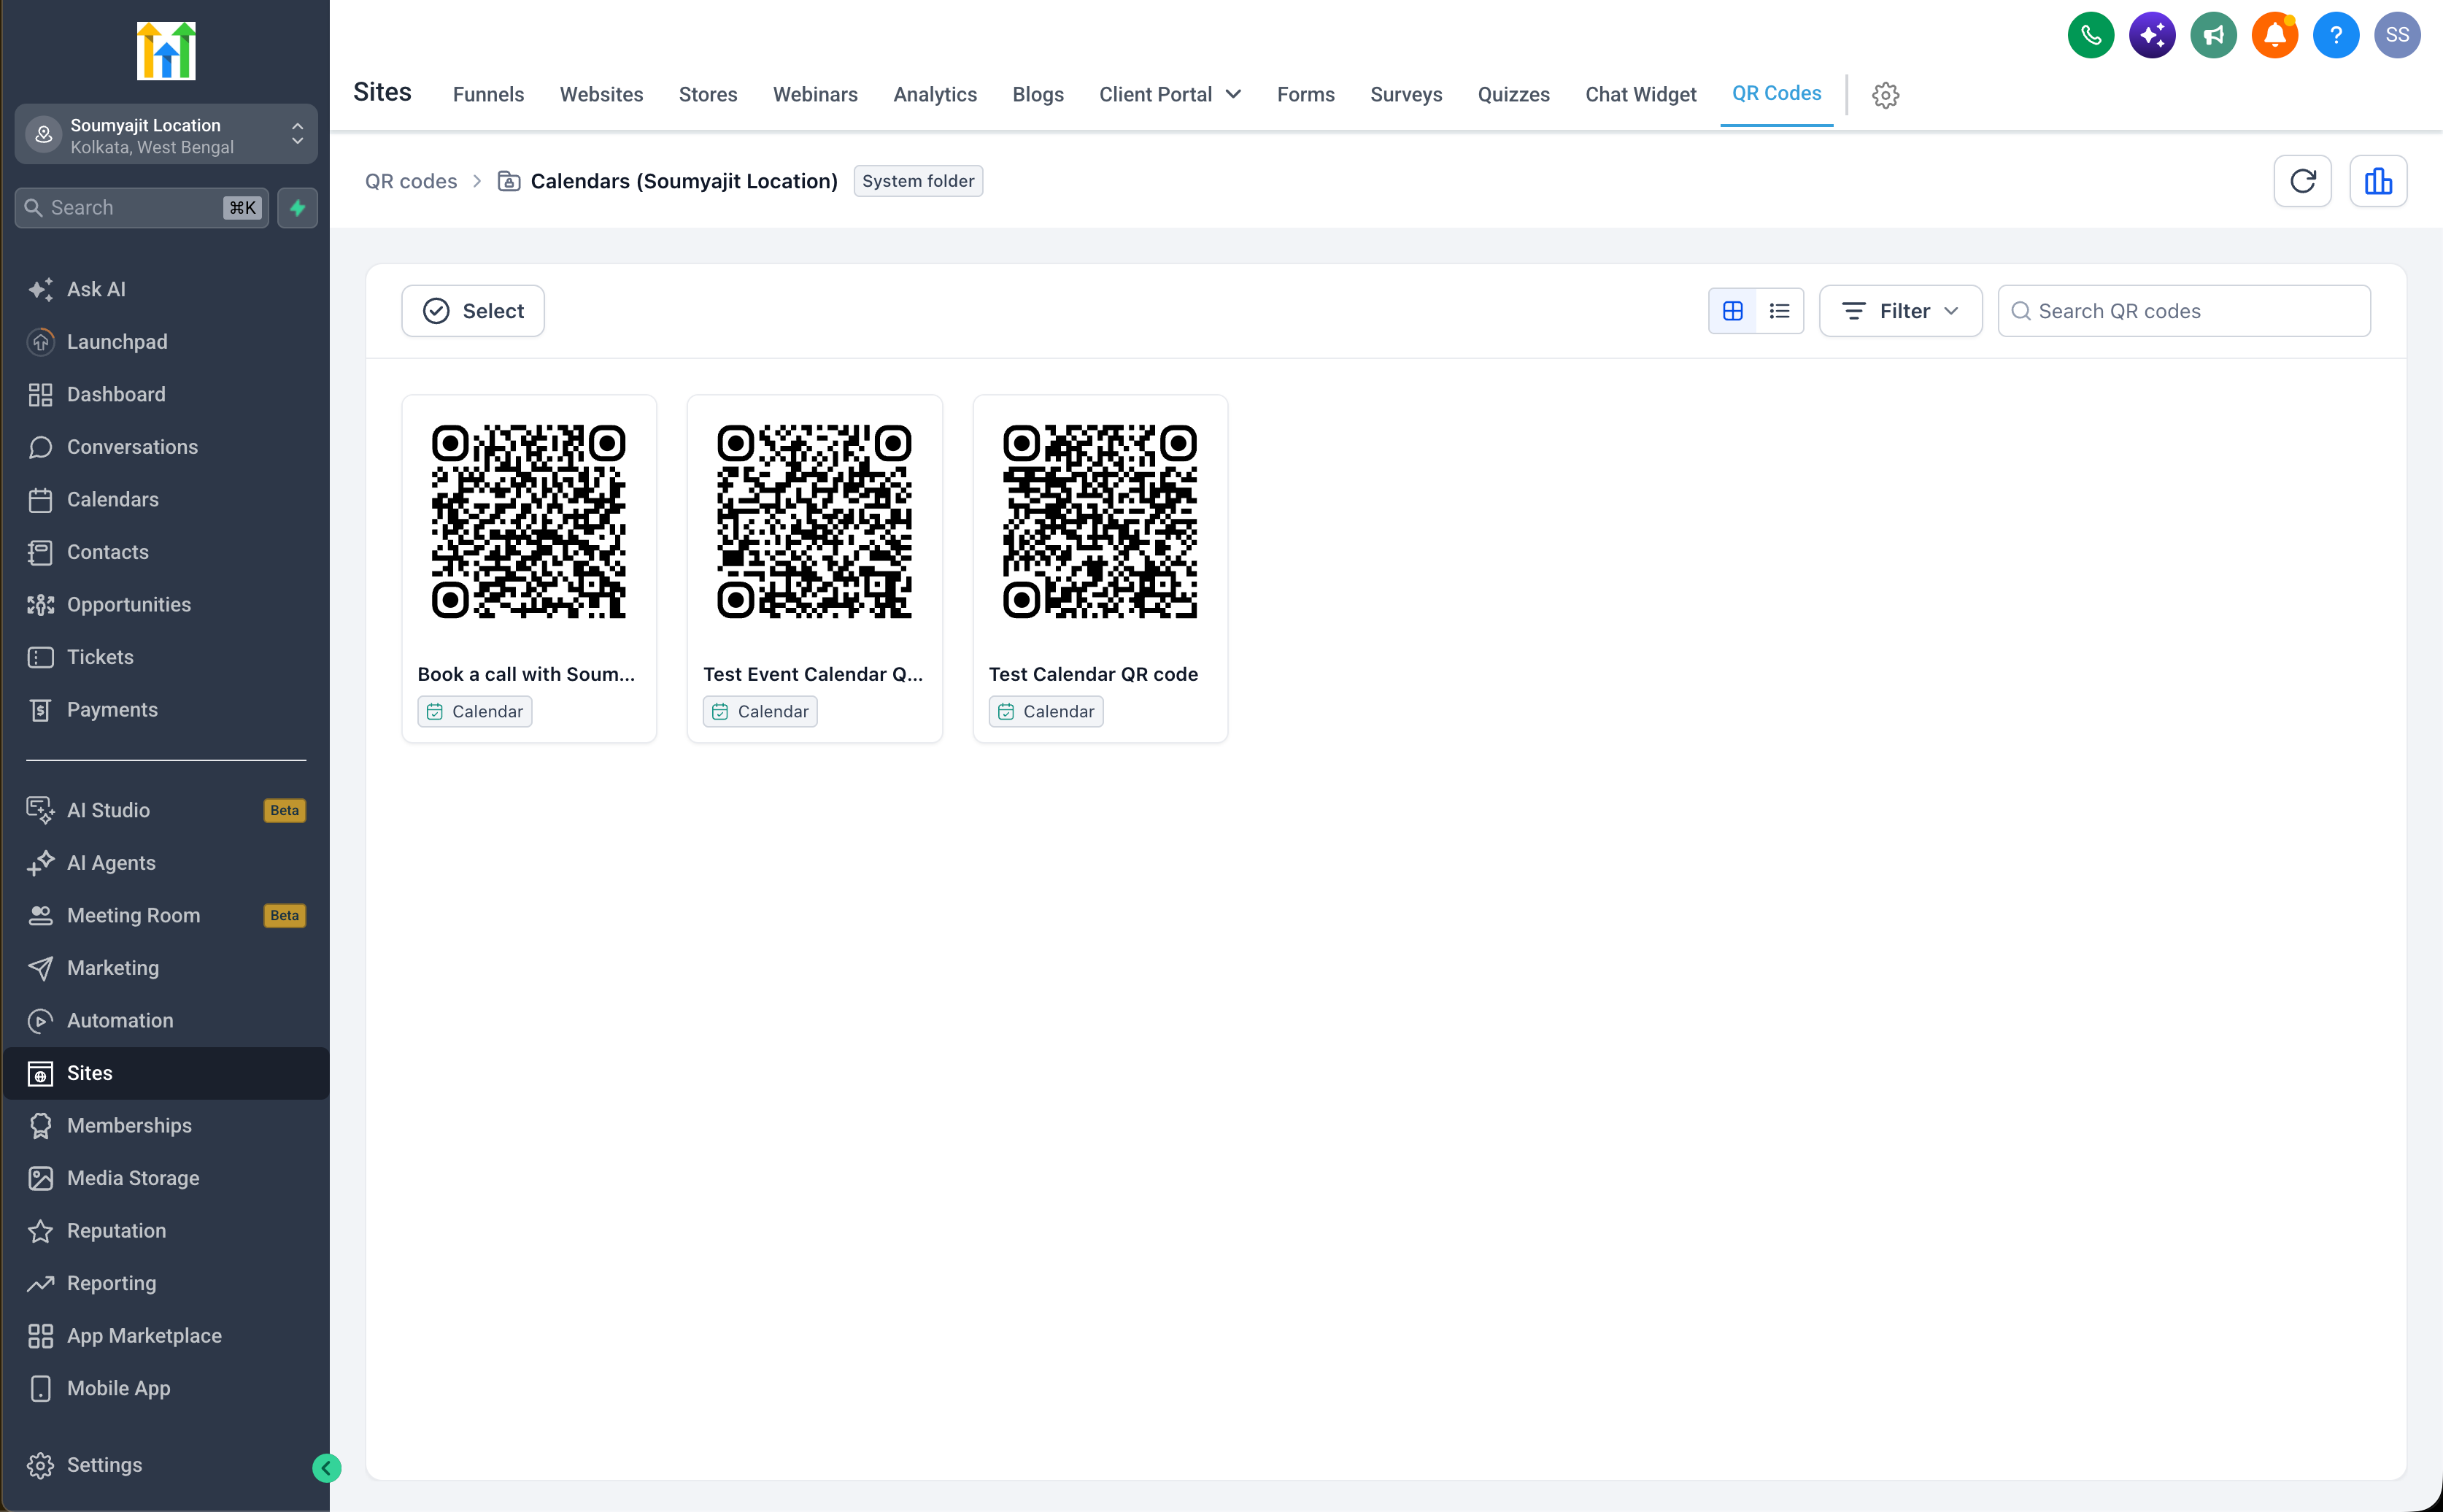Viewport: 2443px width, 1512px height.
Task: Switch to list view
Action: tap(1779, 311)
